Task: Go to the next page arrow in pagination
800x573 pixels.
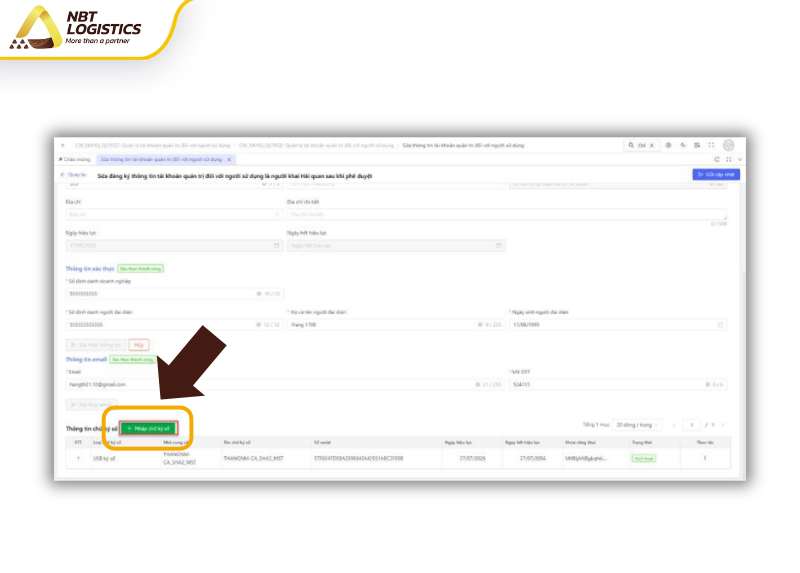Action: 722,425
